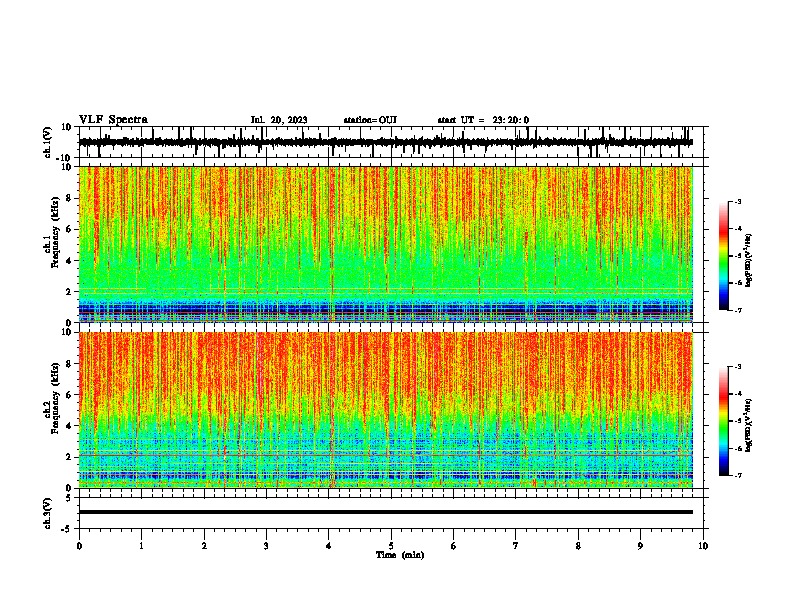Click the "station=OUJ" header label
Screen dimensions: 792x612
[370, 120]
